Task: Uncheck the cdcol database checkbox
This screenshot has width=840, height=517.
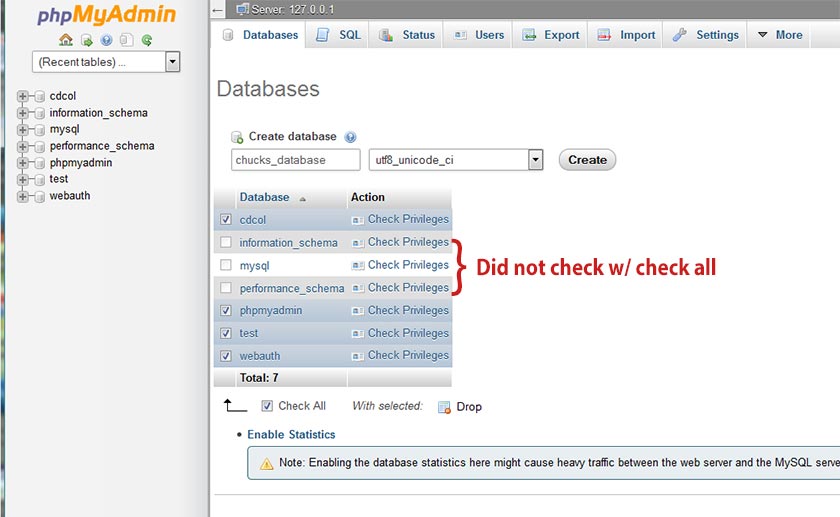Action: [x=226, y=220]
